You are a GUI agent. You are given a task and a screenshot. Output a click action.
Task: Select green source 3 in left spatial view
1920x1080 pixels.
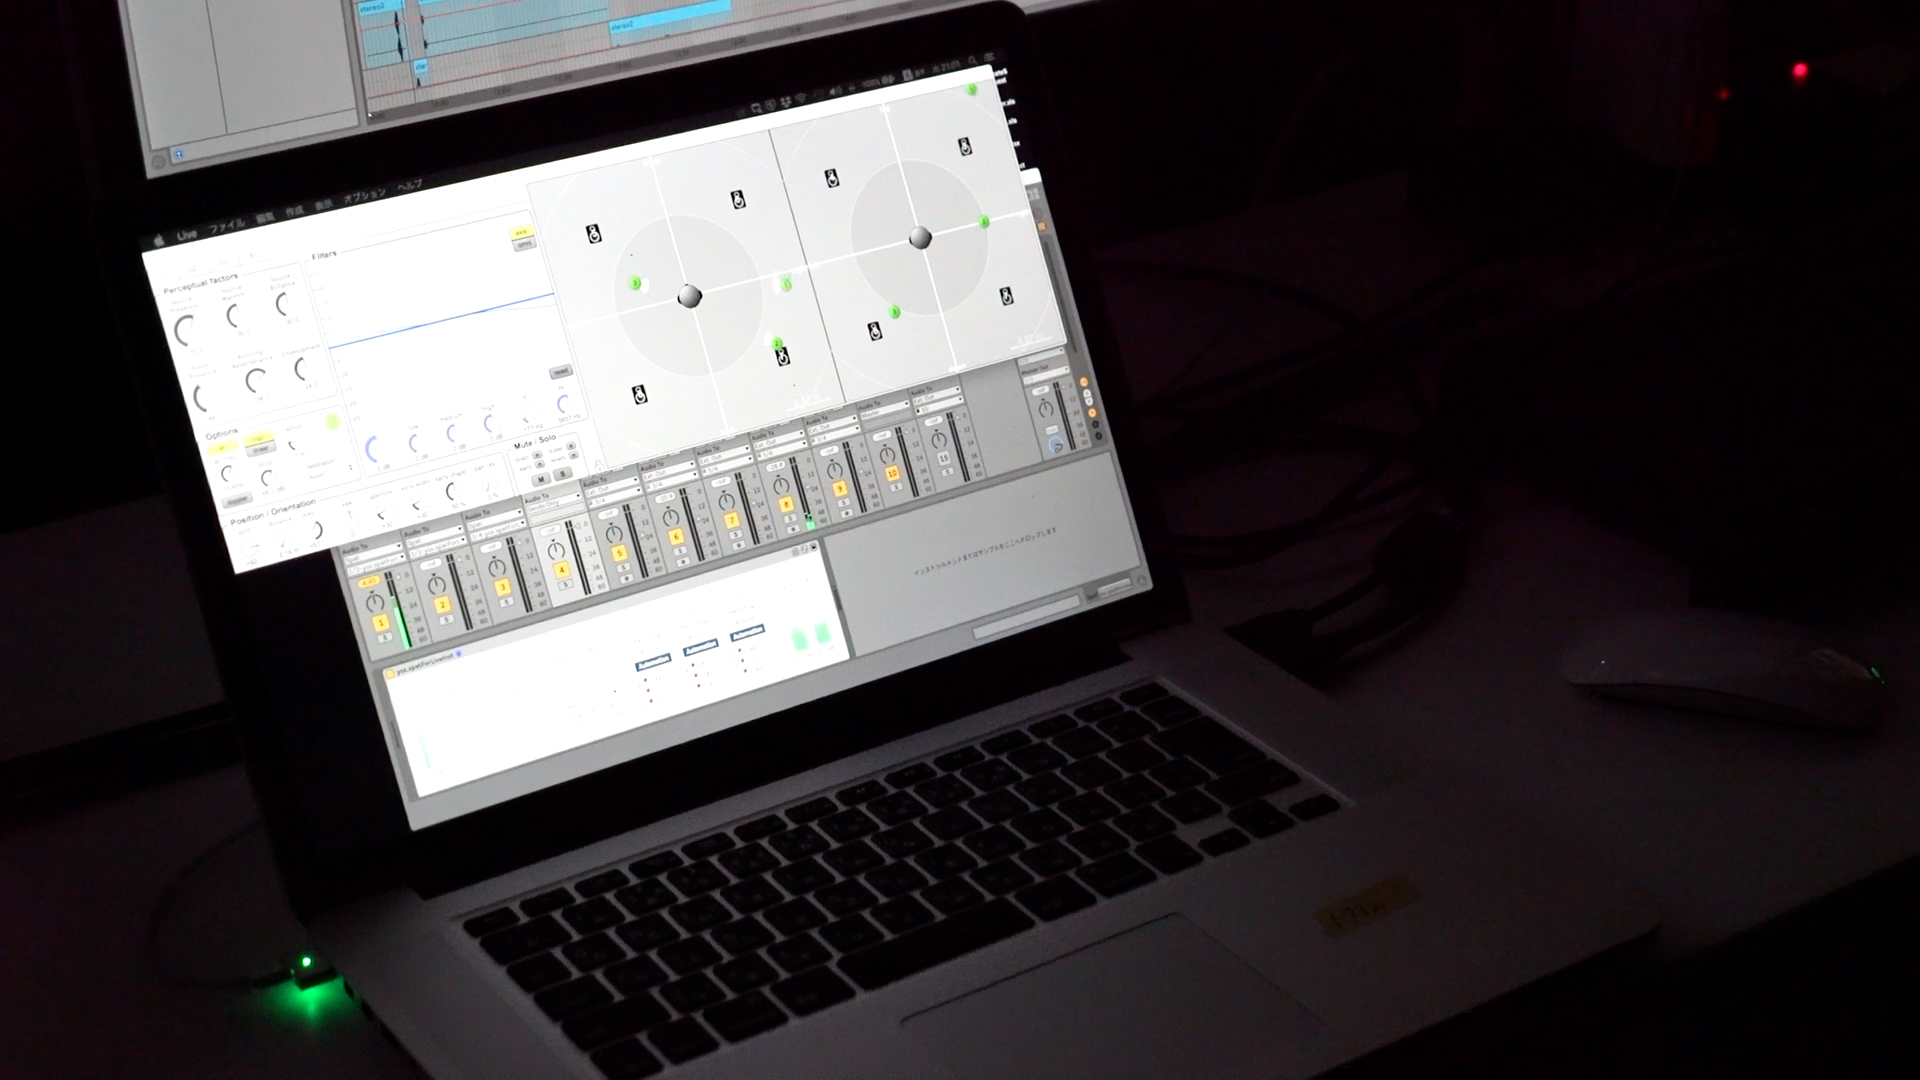click(x=635, y=284)
